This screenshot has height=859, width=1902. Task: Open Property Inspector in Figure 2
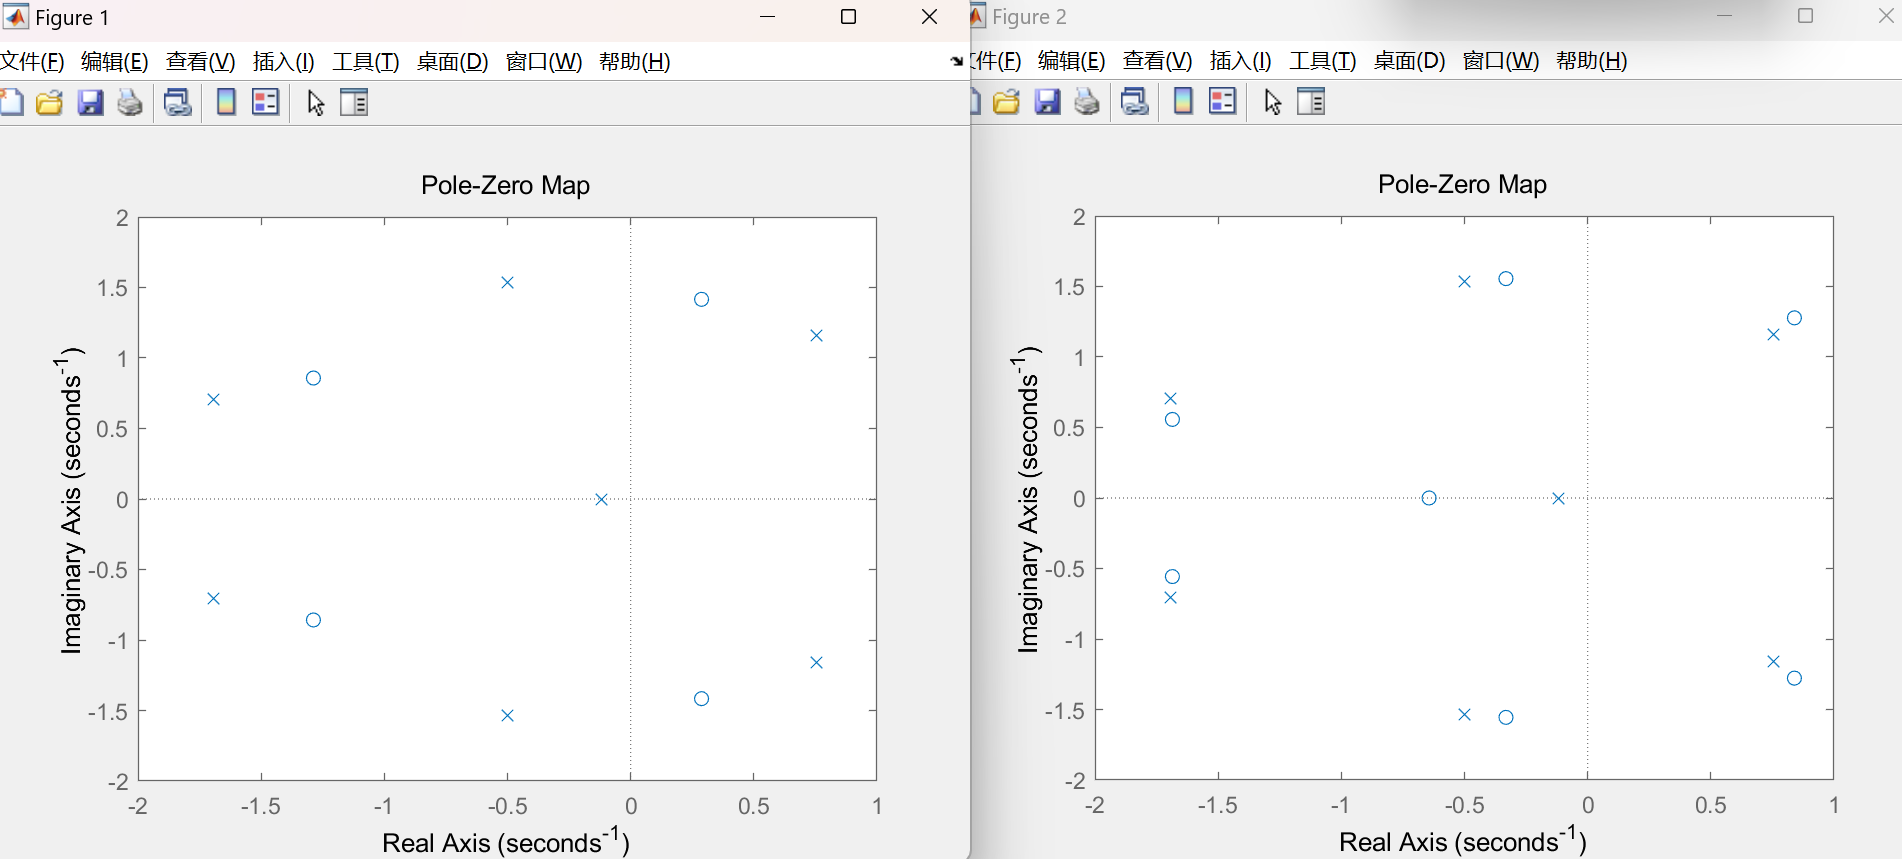(x=1311, y=102)
